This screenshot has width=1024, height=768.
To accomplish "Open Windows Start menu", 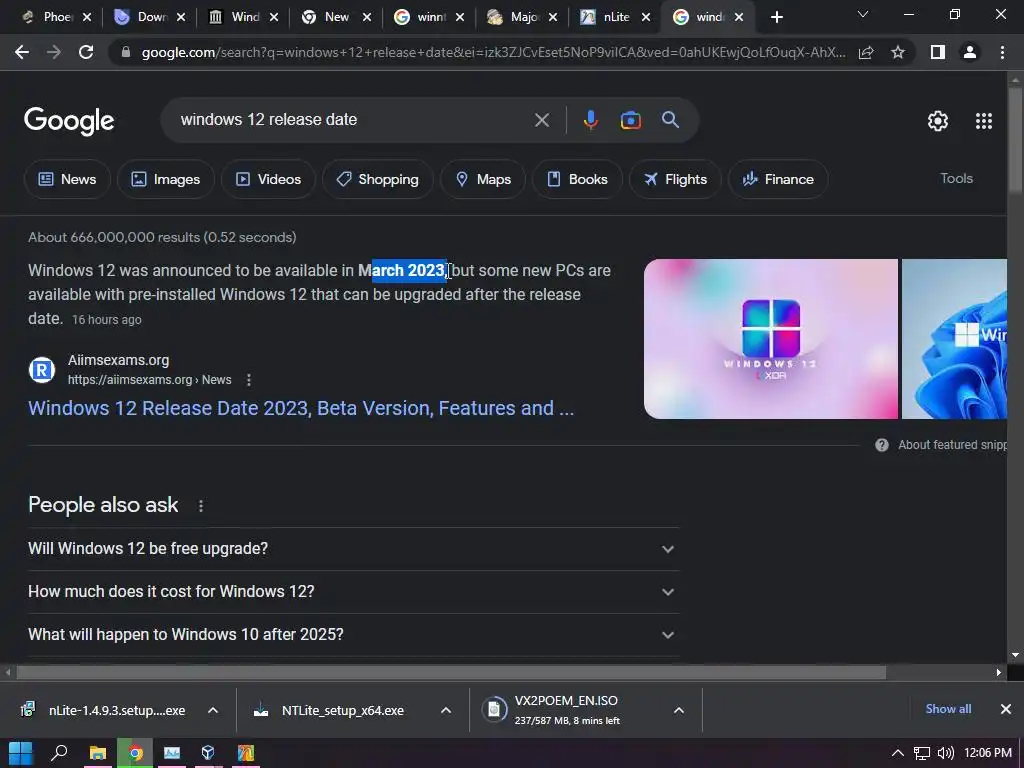I will [x=21, y=753].
